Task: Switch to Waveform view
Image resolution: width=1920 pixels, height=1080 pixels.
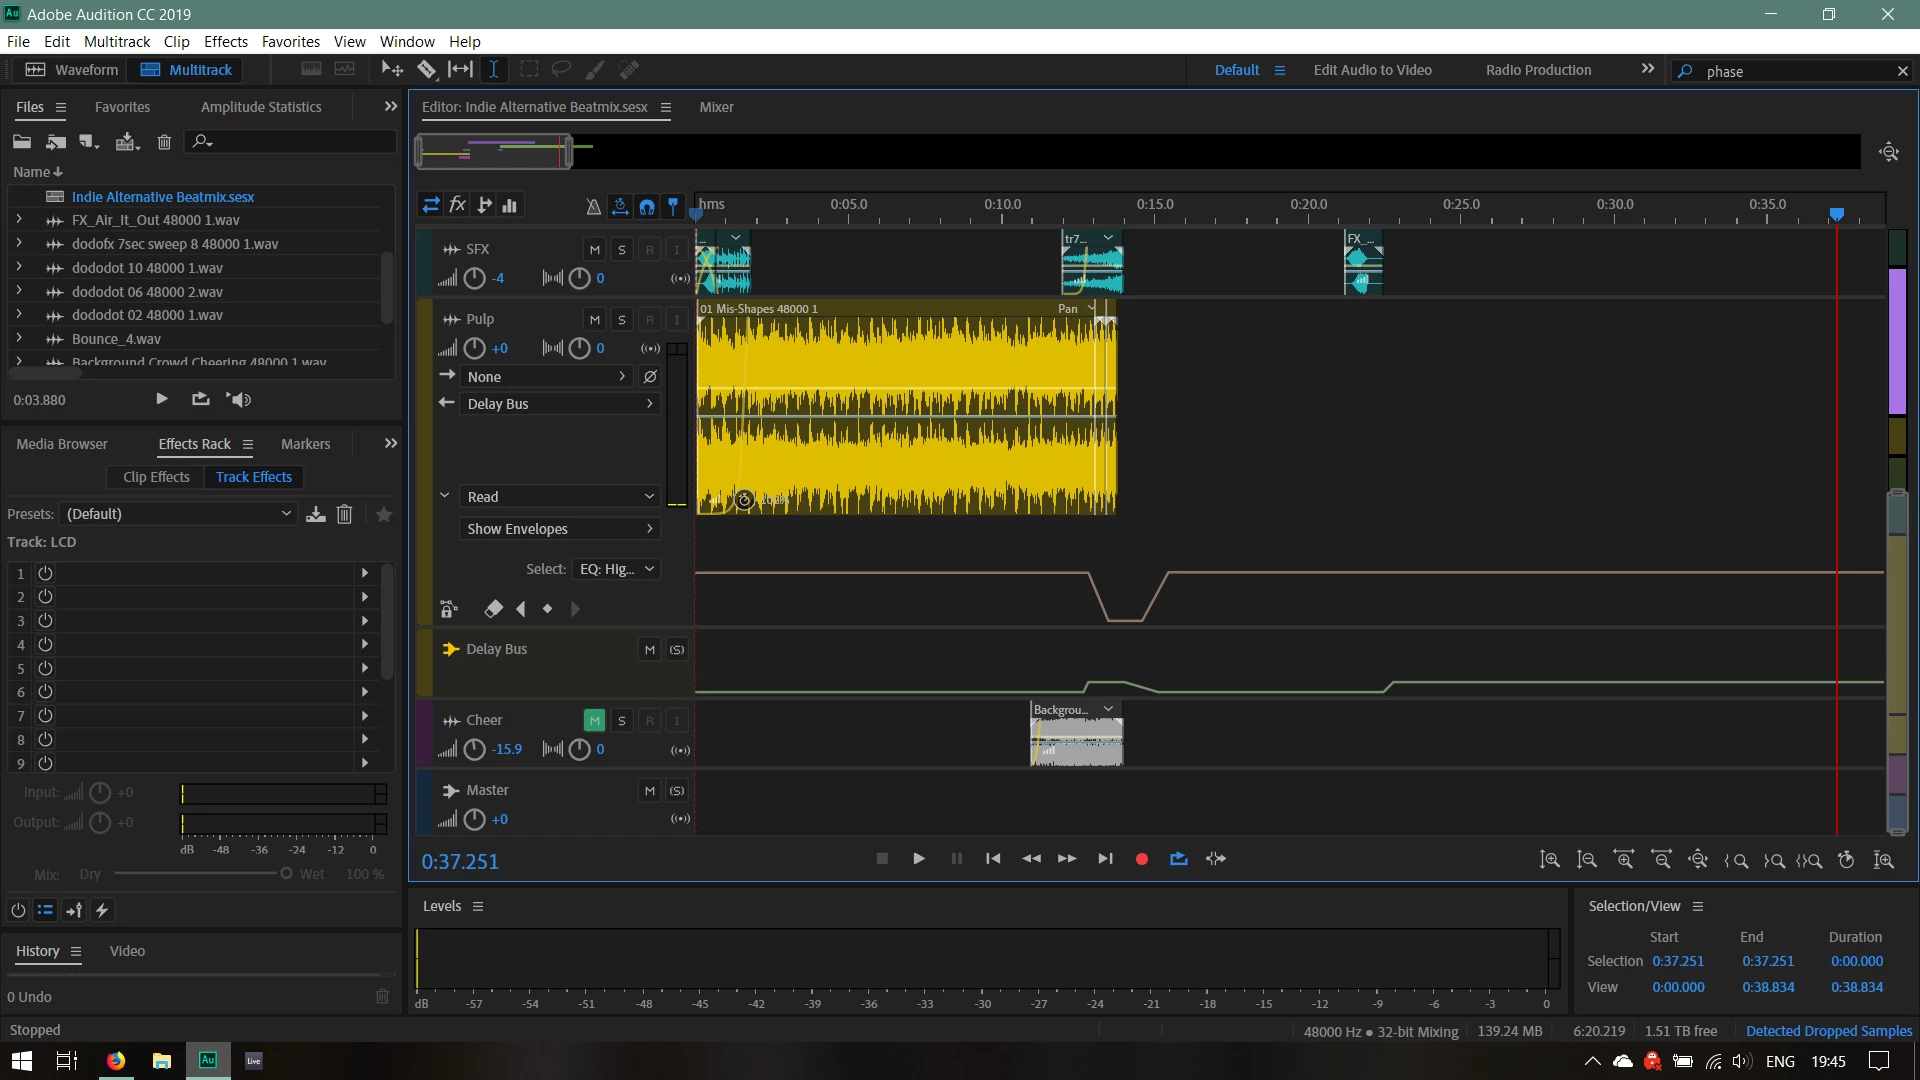Action: pyautogui.click(x=72, y=70)
